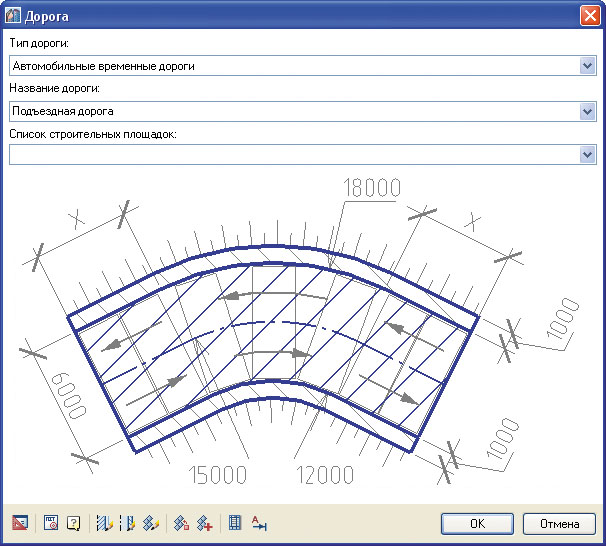The height and width of the screenshot is (546, 606).
Task: Click the Тип дороги label
Action: tap(39, 43)
